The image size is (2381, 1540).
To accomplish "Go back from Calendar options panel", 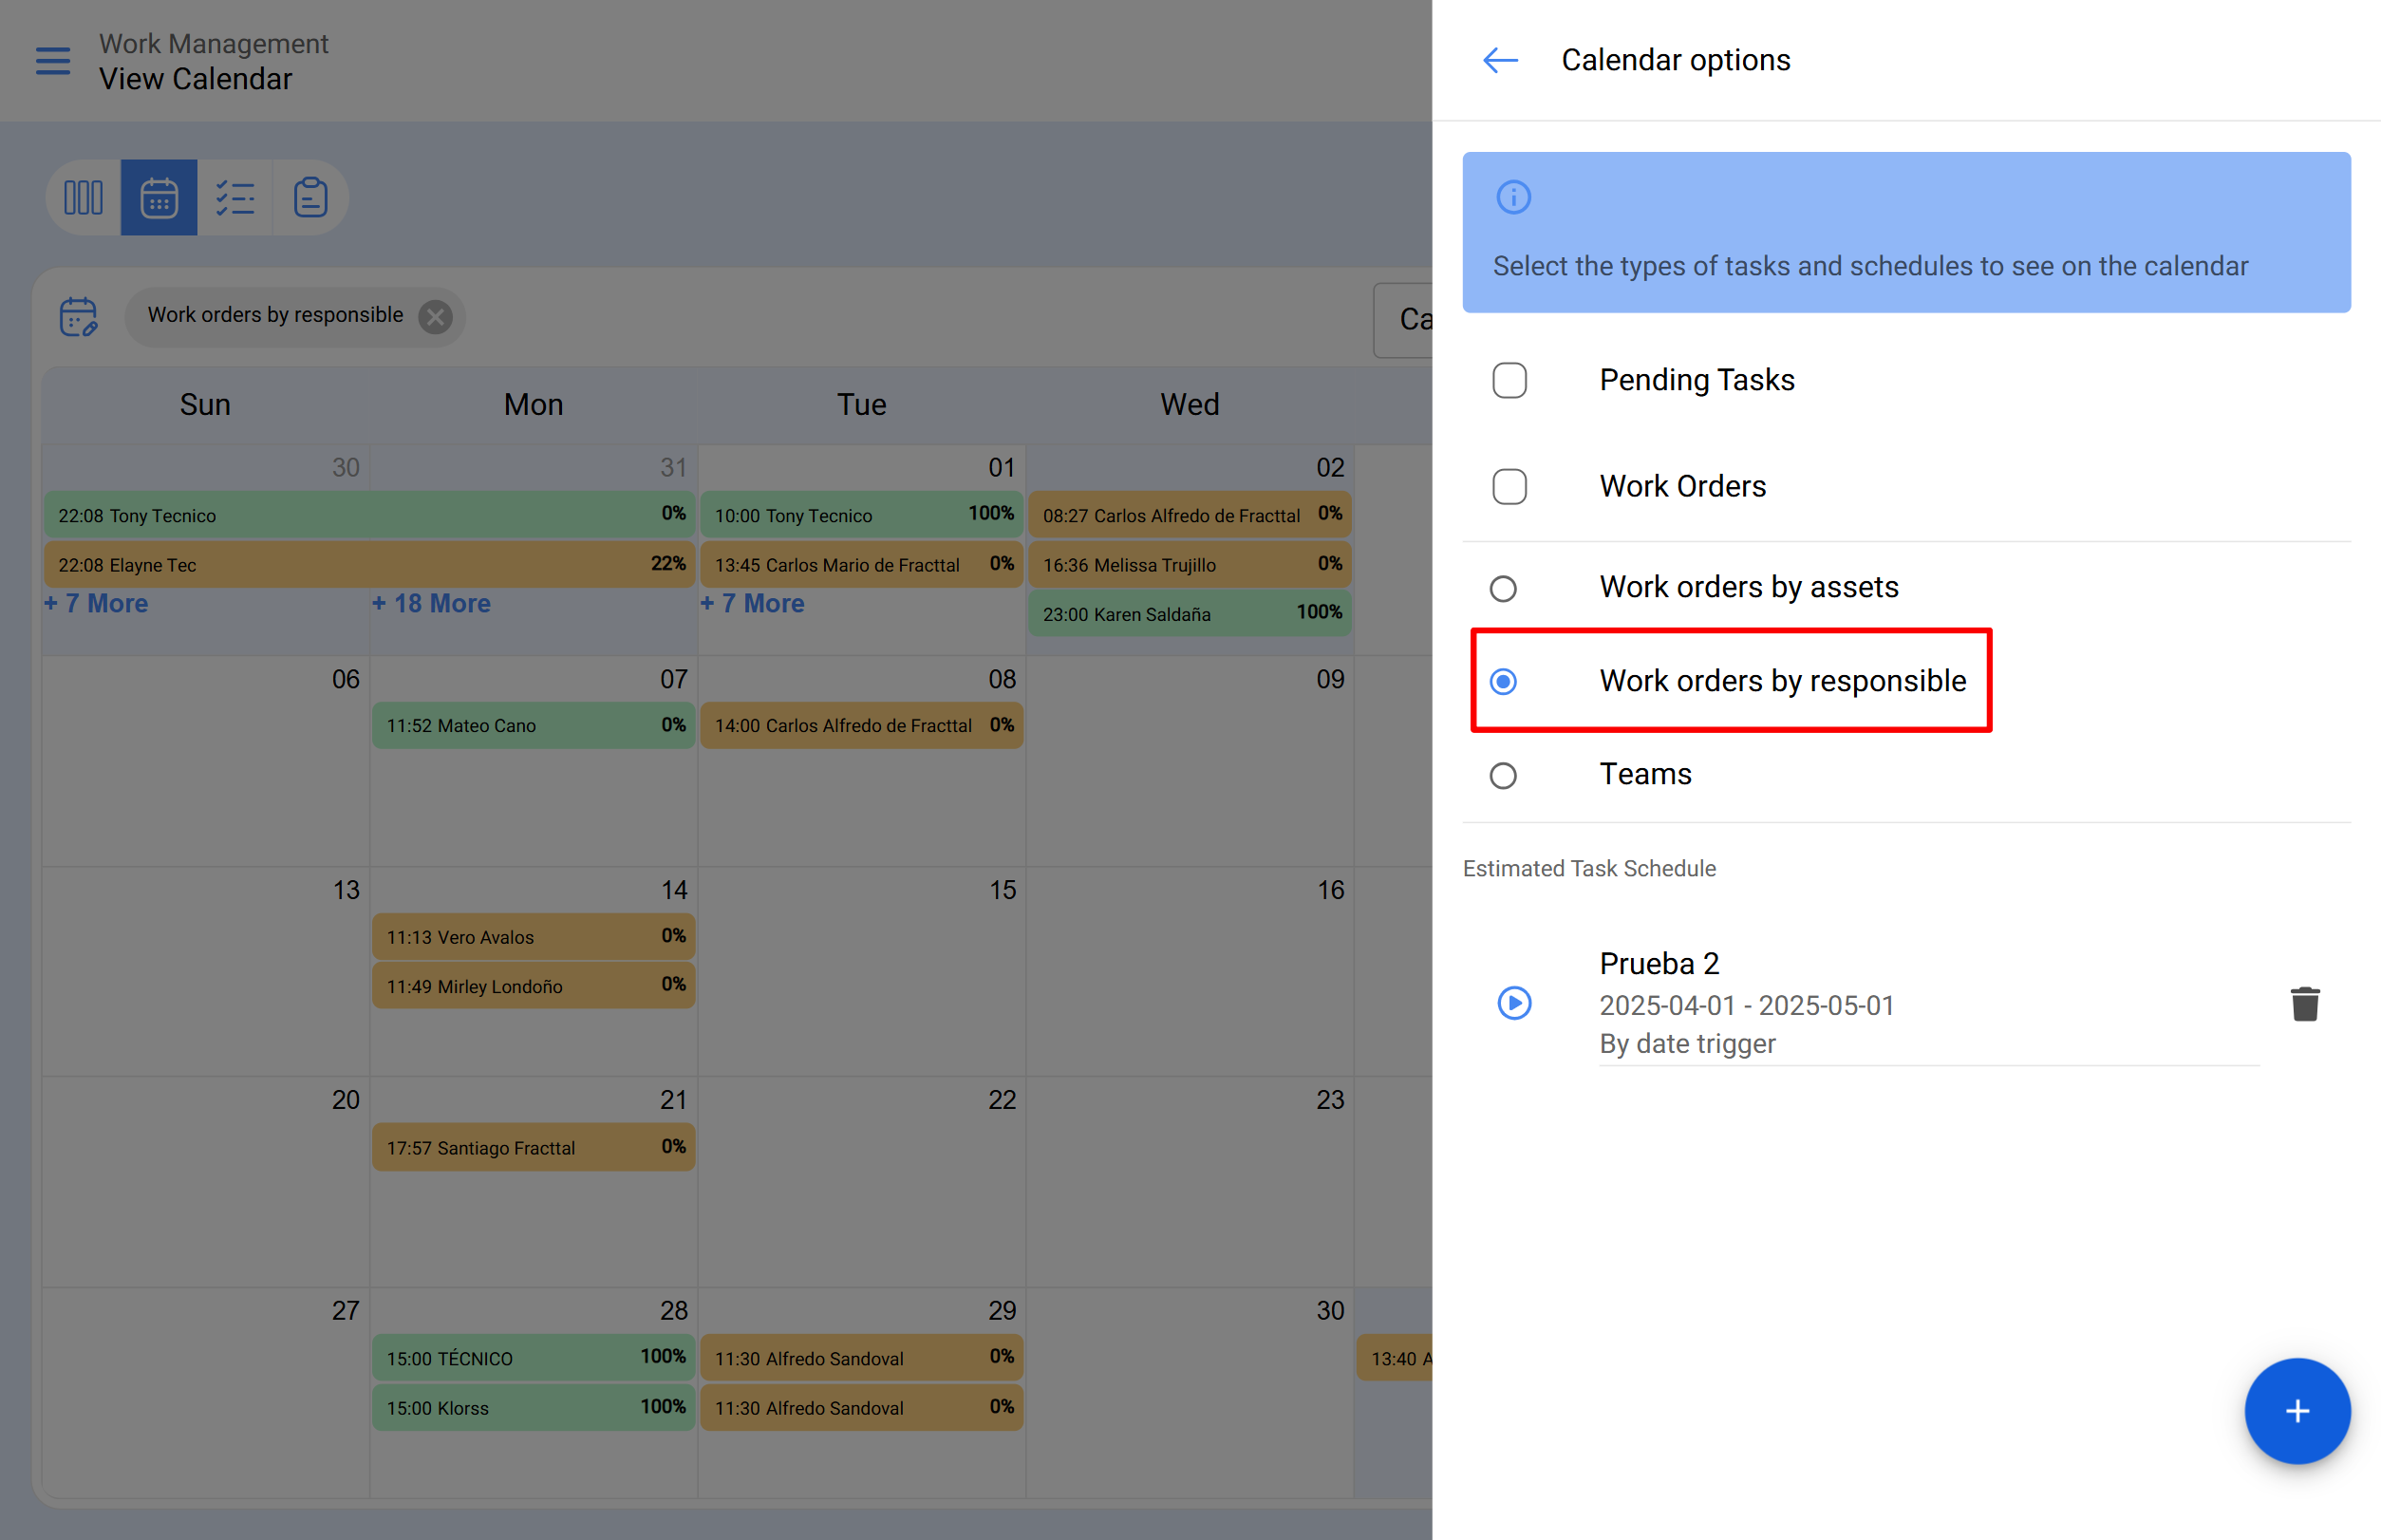I will tap(1500, 60).
